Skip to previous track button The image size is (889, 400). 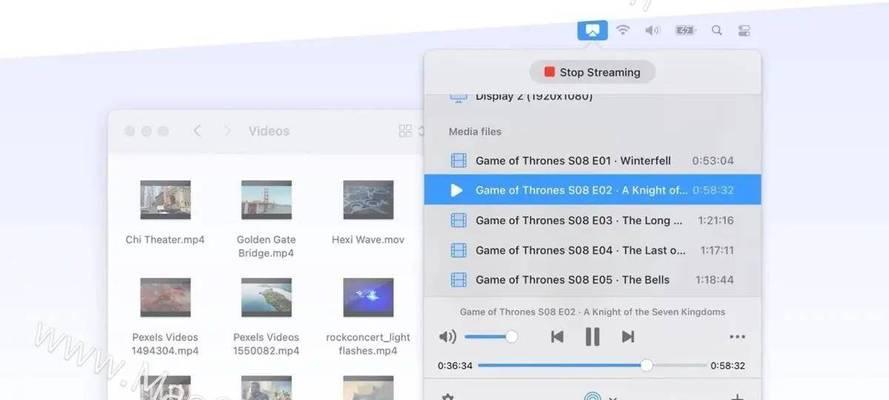(557, 337)
